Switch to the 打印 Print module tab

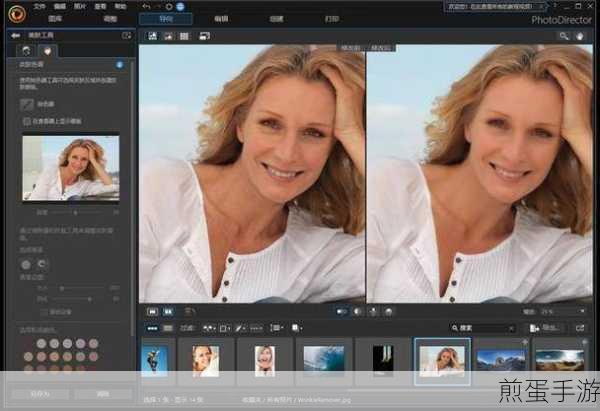tap(331, 19)
